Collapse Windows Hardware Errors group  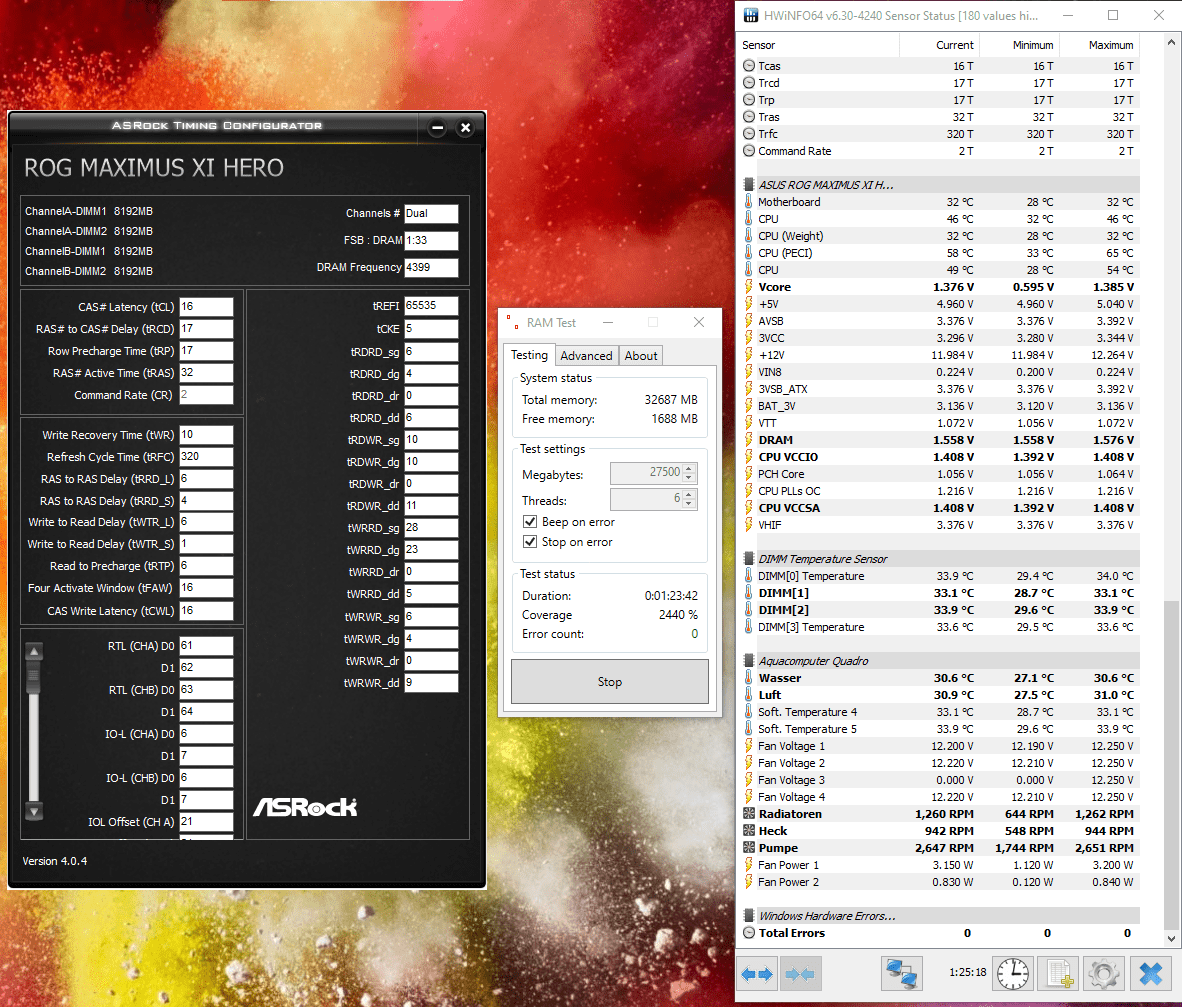[x=749, y=916]
